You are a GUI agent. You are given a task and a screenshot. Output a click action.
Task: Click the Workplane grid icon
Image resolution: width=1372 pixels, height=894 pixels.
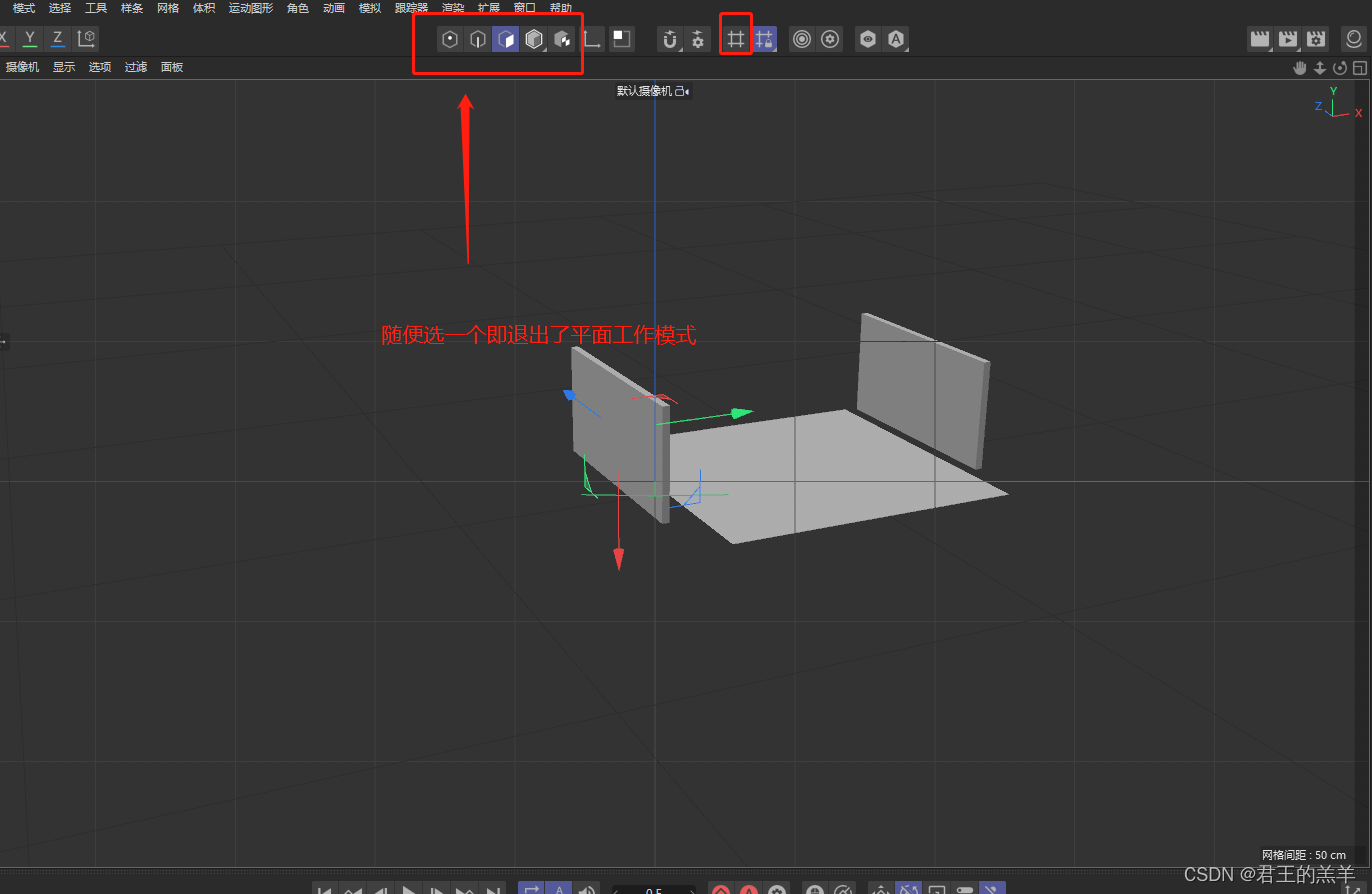coord(736,40)
